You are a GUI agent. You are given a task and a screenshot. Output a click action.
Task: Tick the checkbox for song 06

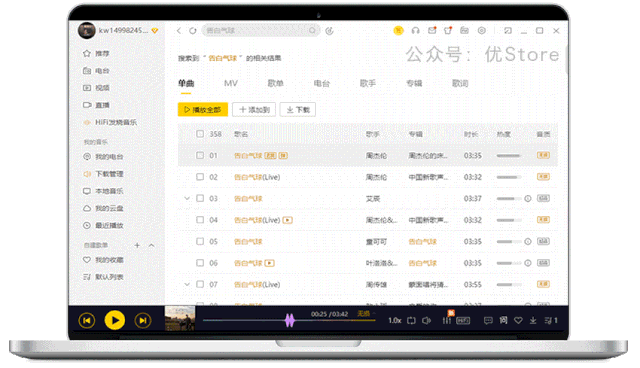click(200, 263)
